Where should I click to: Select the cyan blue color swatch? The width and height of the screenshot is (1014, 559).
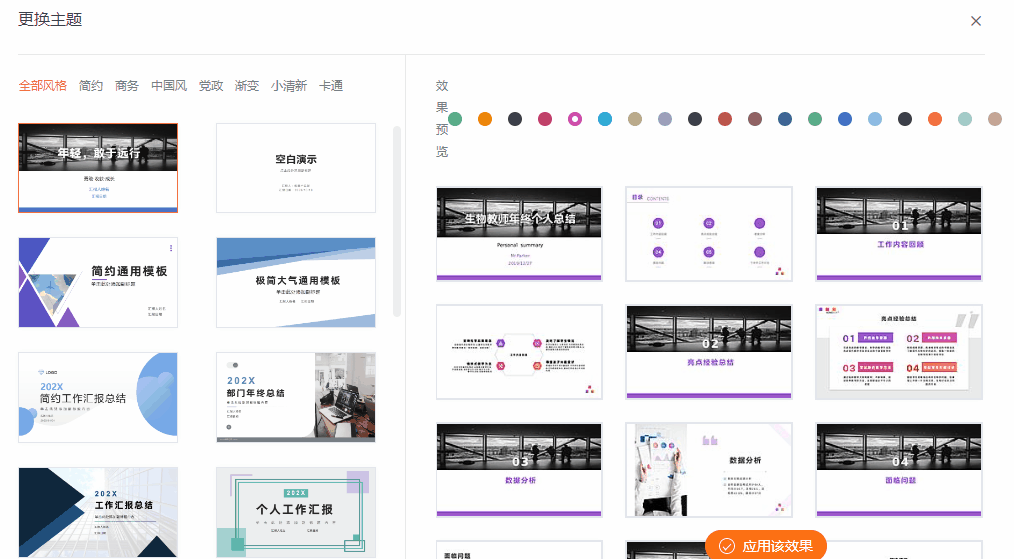[605, 119]
